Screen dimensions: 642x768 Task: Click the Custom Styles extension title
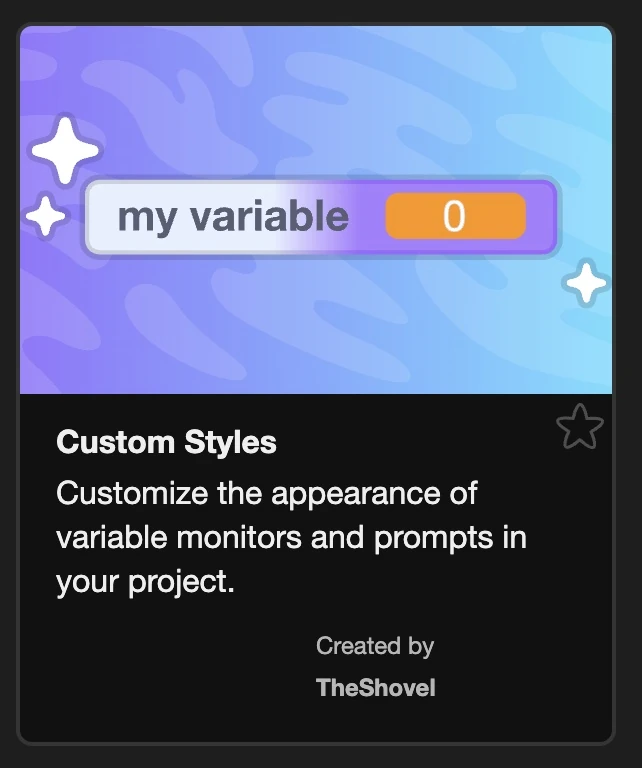(x=166, y=442)
